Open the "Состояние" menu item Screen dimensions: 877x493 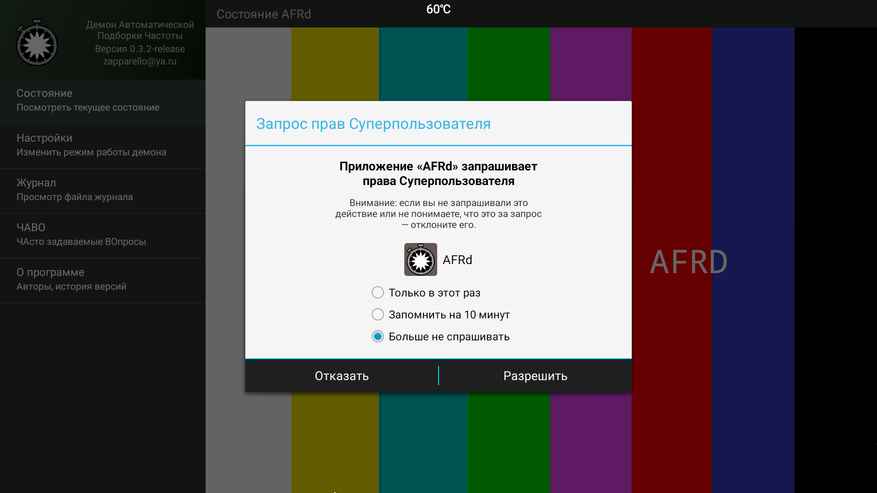click(x=103, y=101)
